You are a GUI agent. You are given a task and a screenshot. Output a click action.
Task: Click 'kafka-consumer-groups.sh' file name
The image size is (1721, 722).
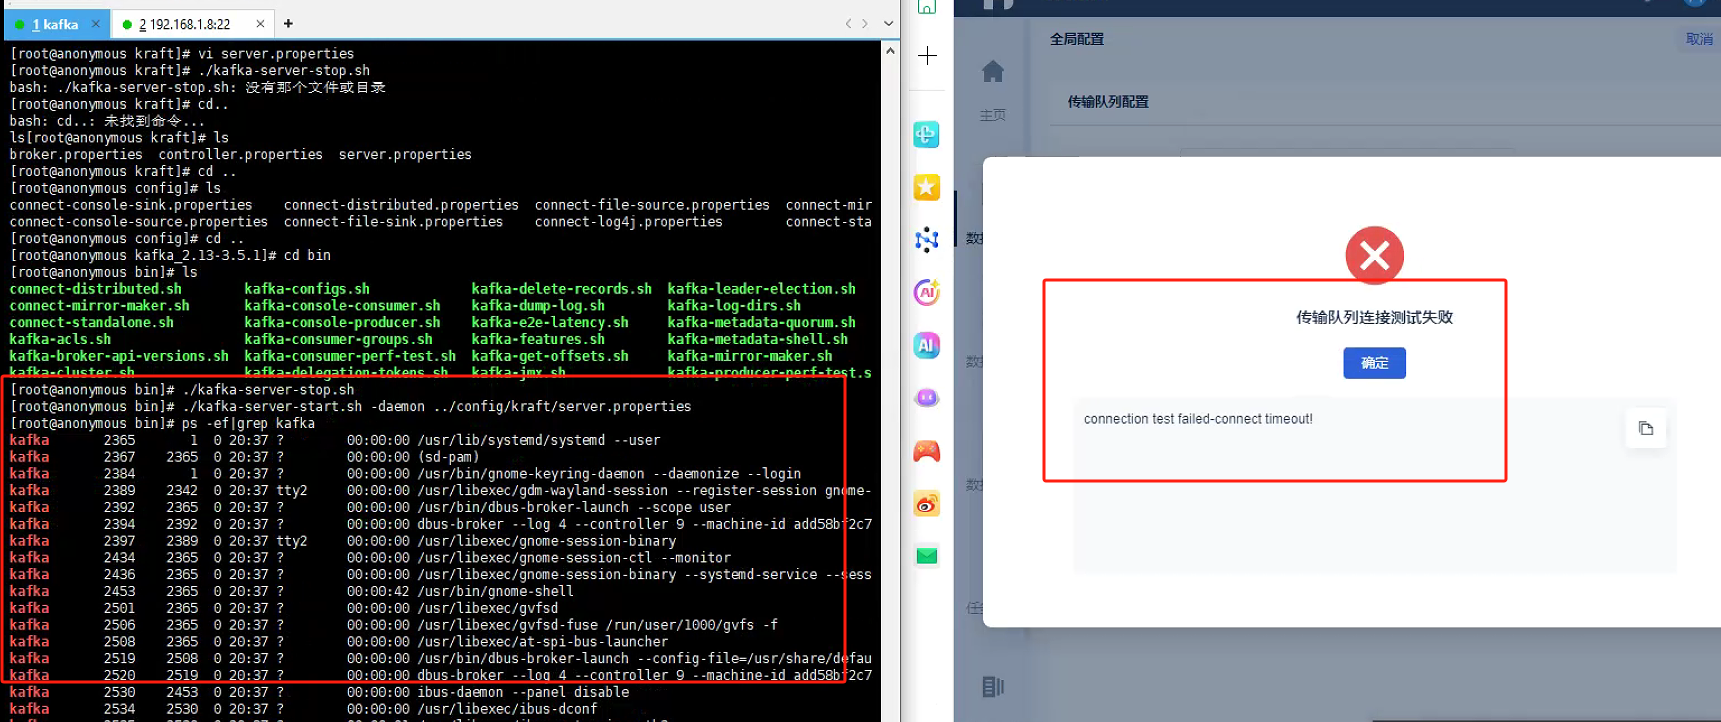(x=338, y=340)
